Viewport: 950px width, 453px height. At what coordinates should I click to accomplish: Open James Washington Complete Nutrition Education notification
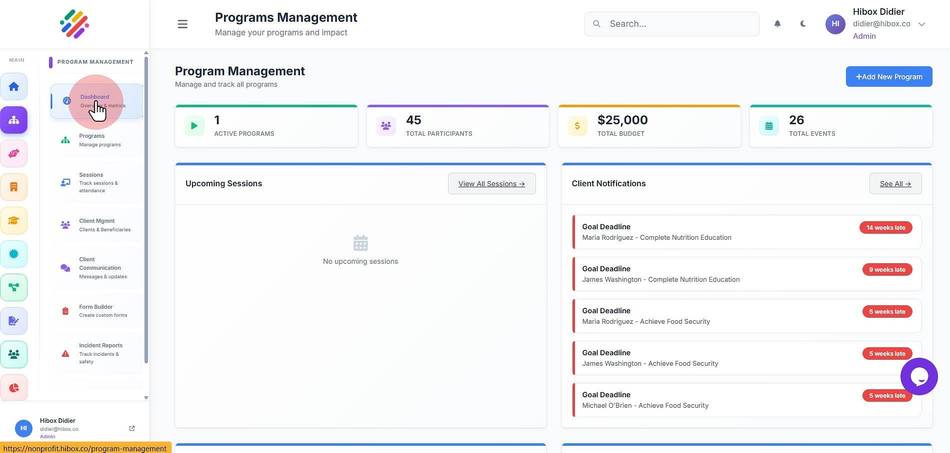tap(746, 274)
